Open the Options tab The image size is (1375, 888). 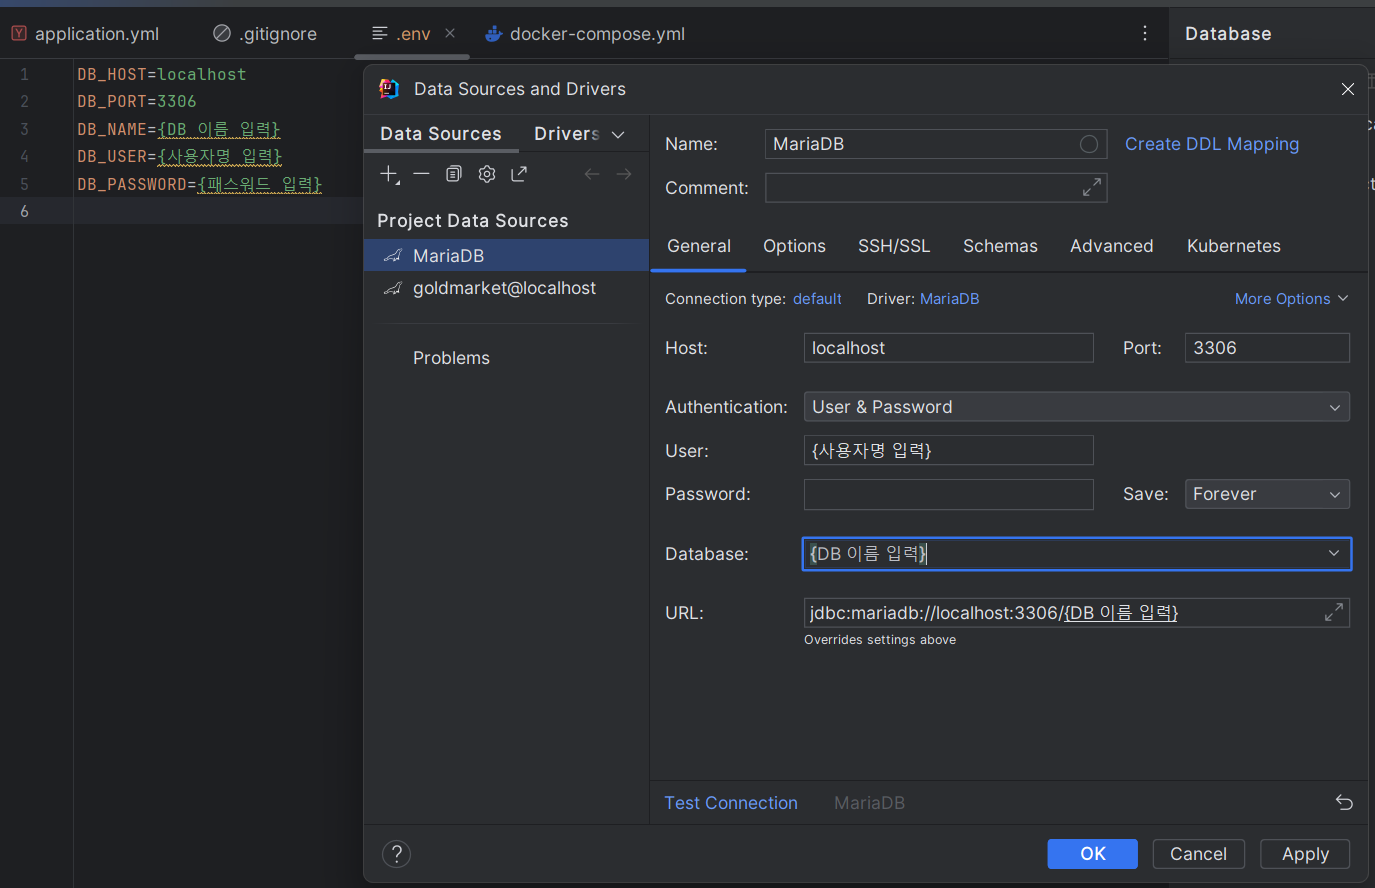coord(794,246)
